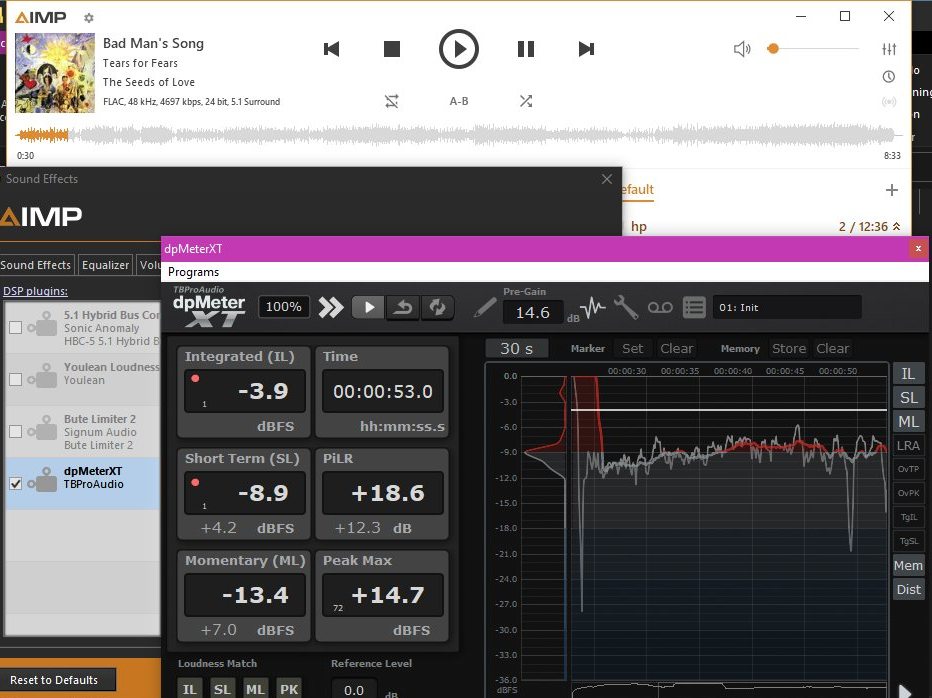Open the '01: Init' preset selector
Viewport: 932px width, 698px height.
787,307
